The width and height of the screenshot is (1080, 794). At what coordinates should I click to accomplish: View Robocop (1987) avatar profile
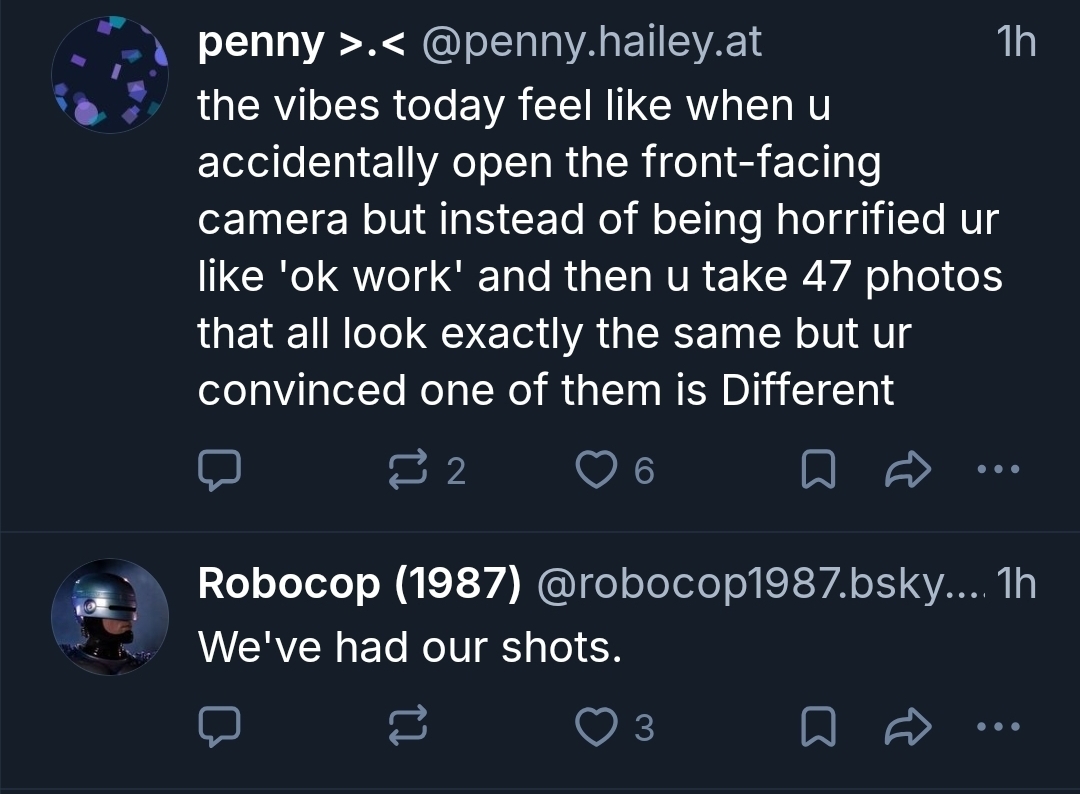pos(110,617)
